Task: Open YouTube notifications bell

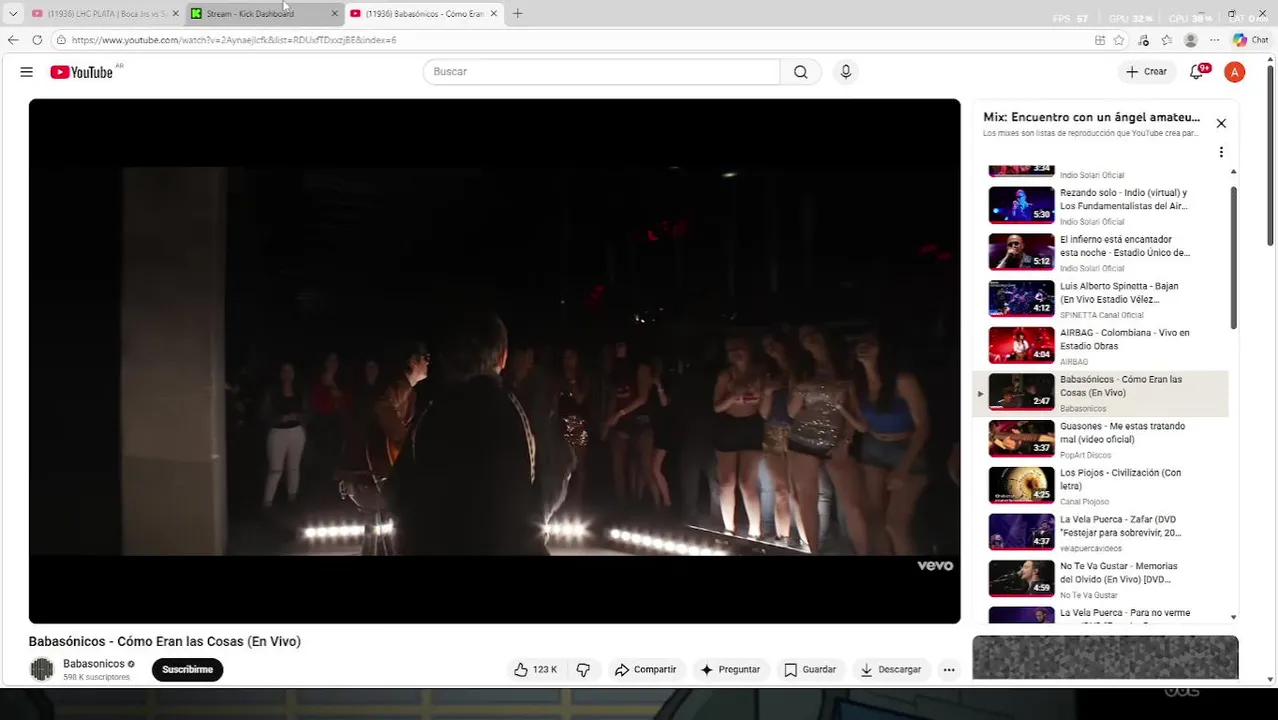Action: coord(1197,72)
